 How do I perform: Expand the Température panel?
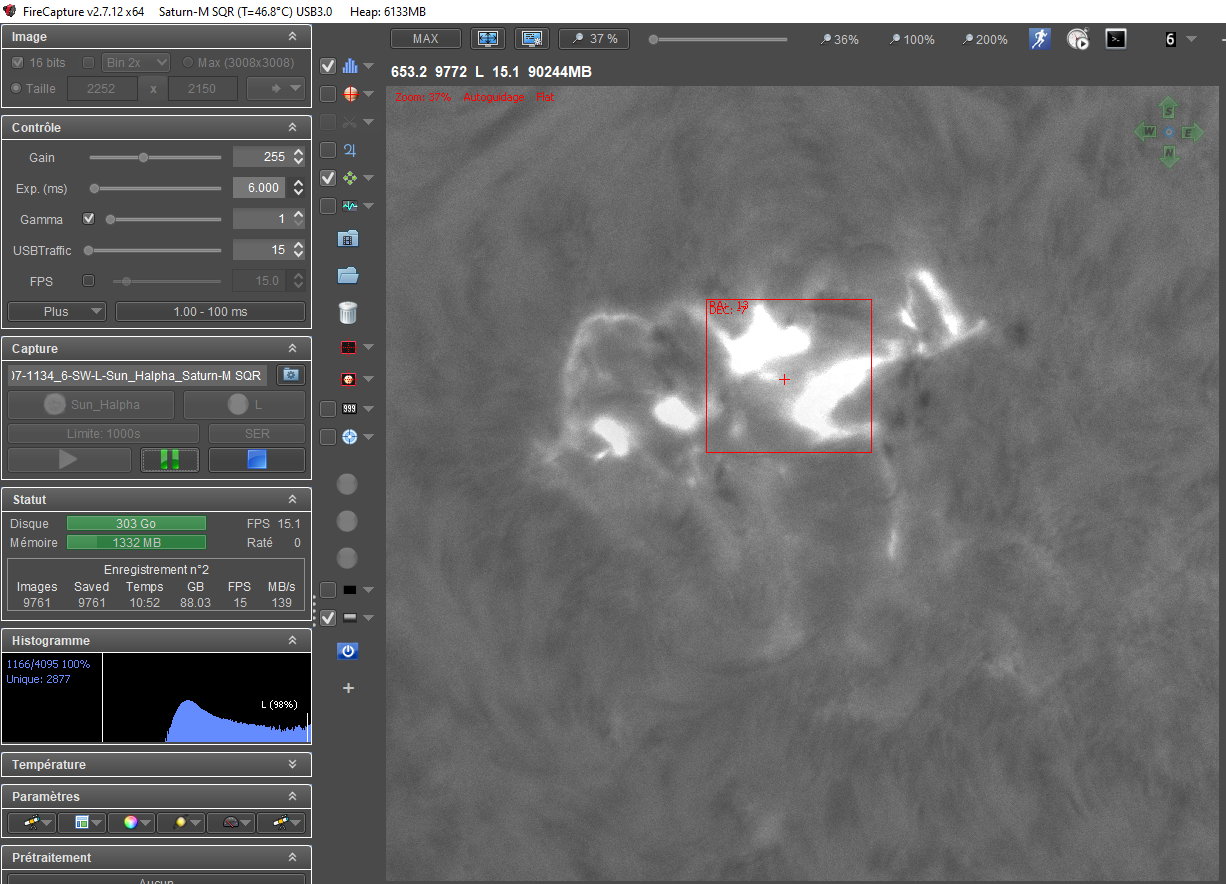[x=292, y=765]
